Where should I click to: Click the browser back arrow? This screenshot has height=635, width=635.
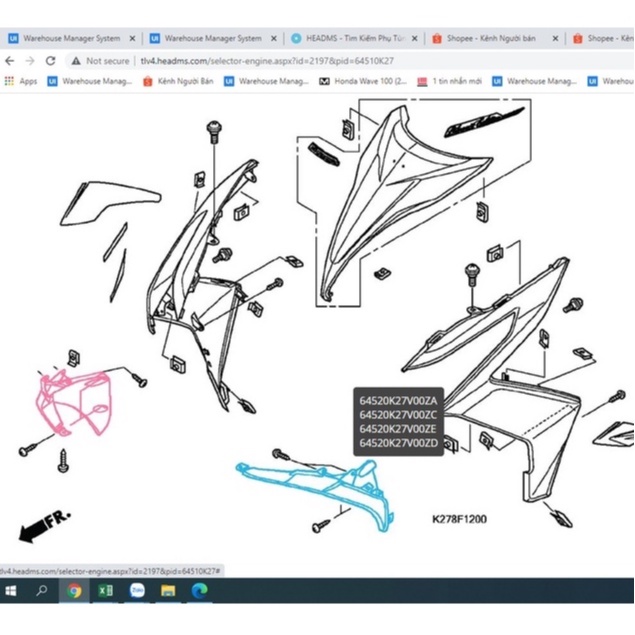pos(11,60)
